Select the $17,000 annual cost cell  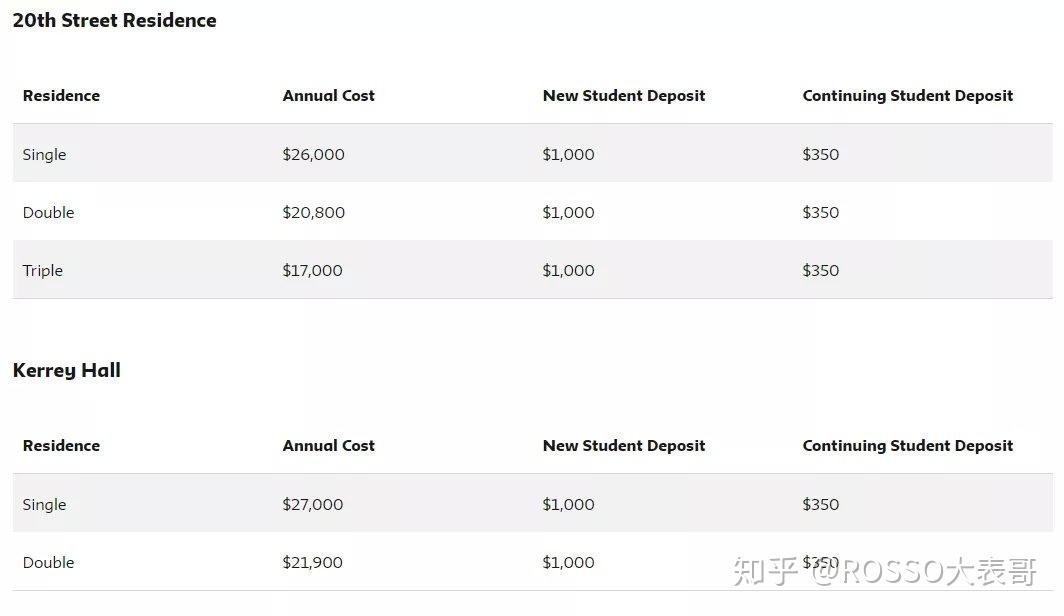(312, 271)
